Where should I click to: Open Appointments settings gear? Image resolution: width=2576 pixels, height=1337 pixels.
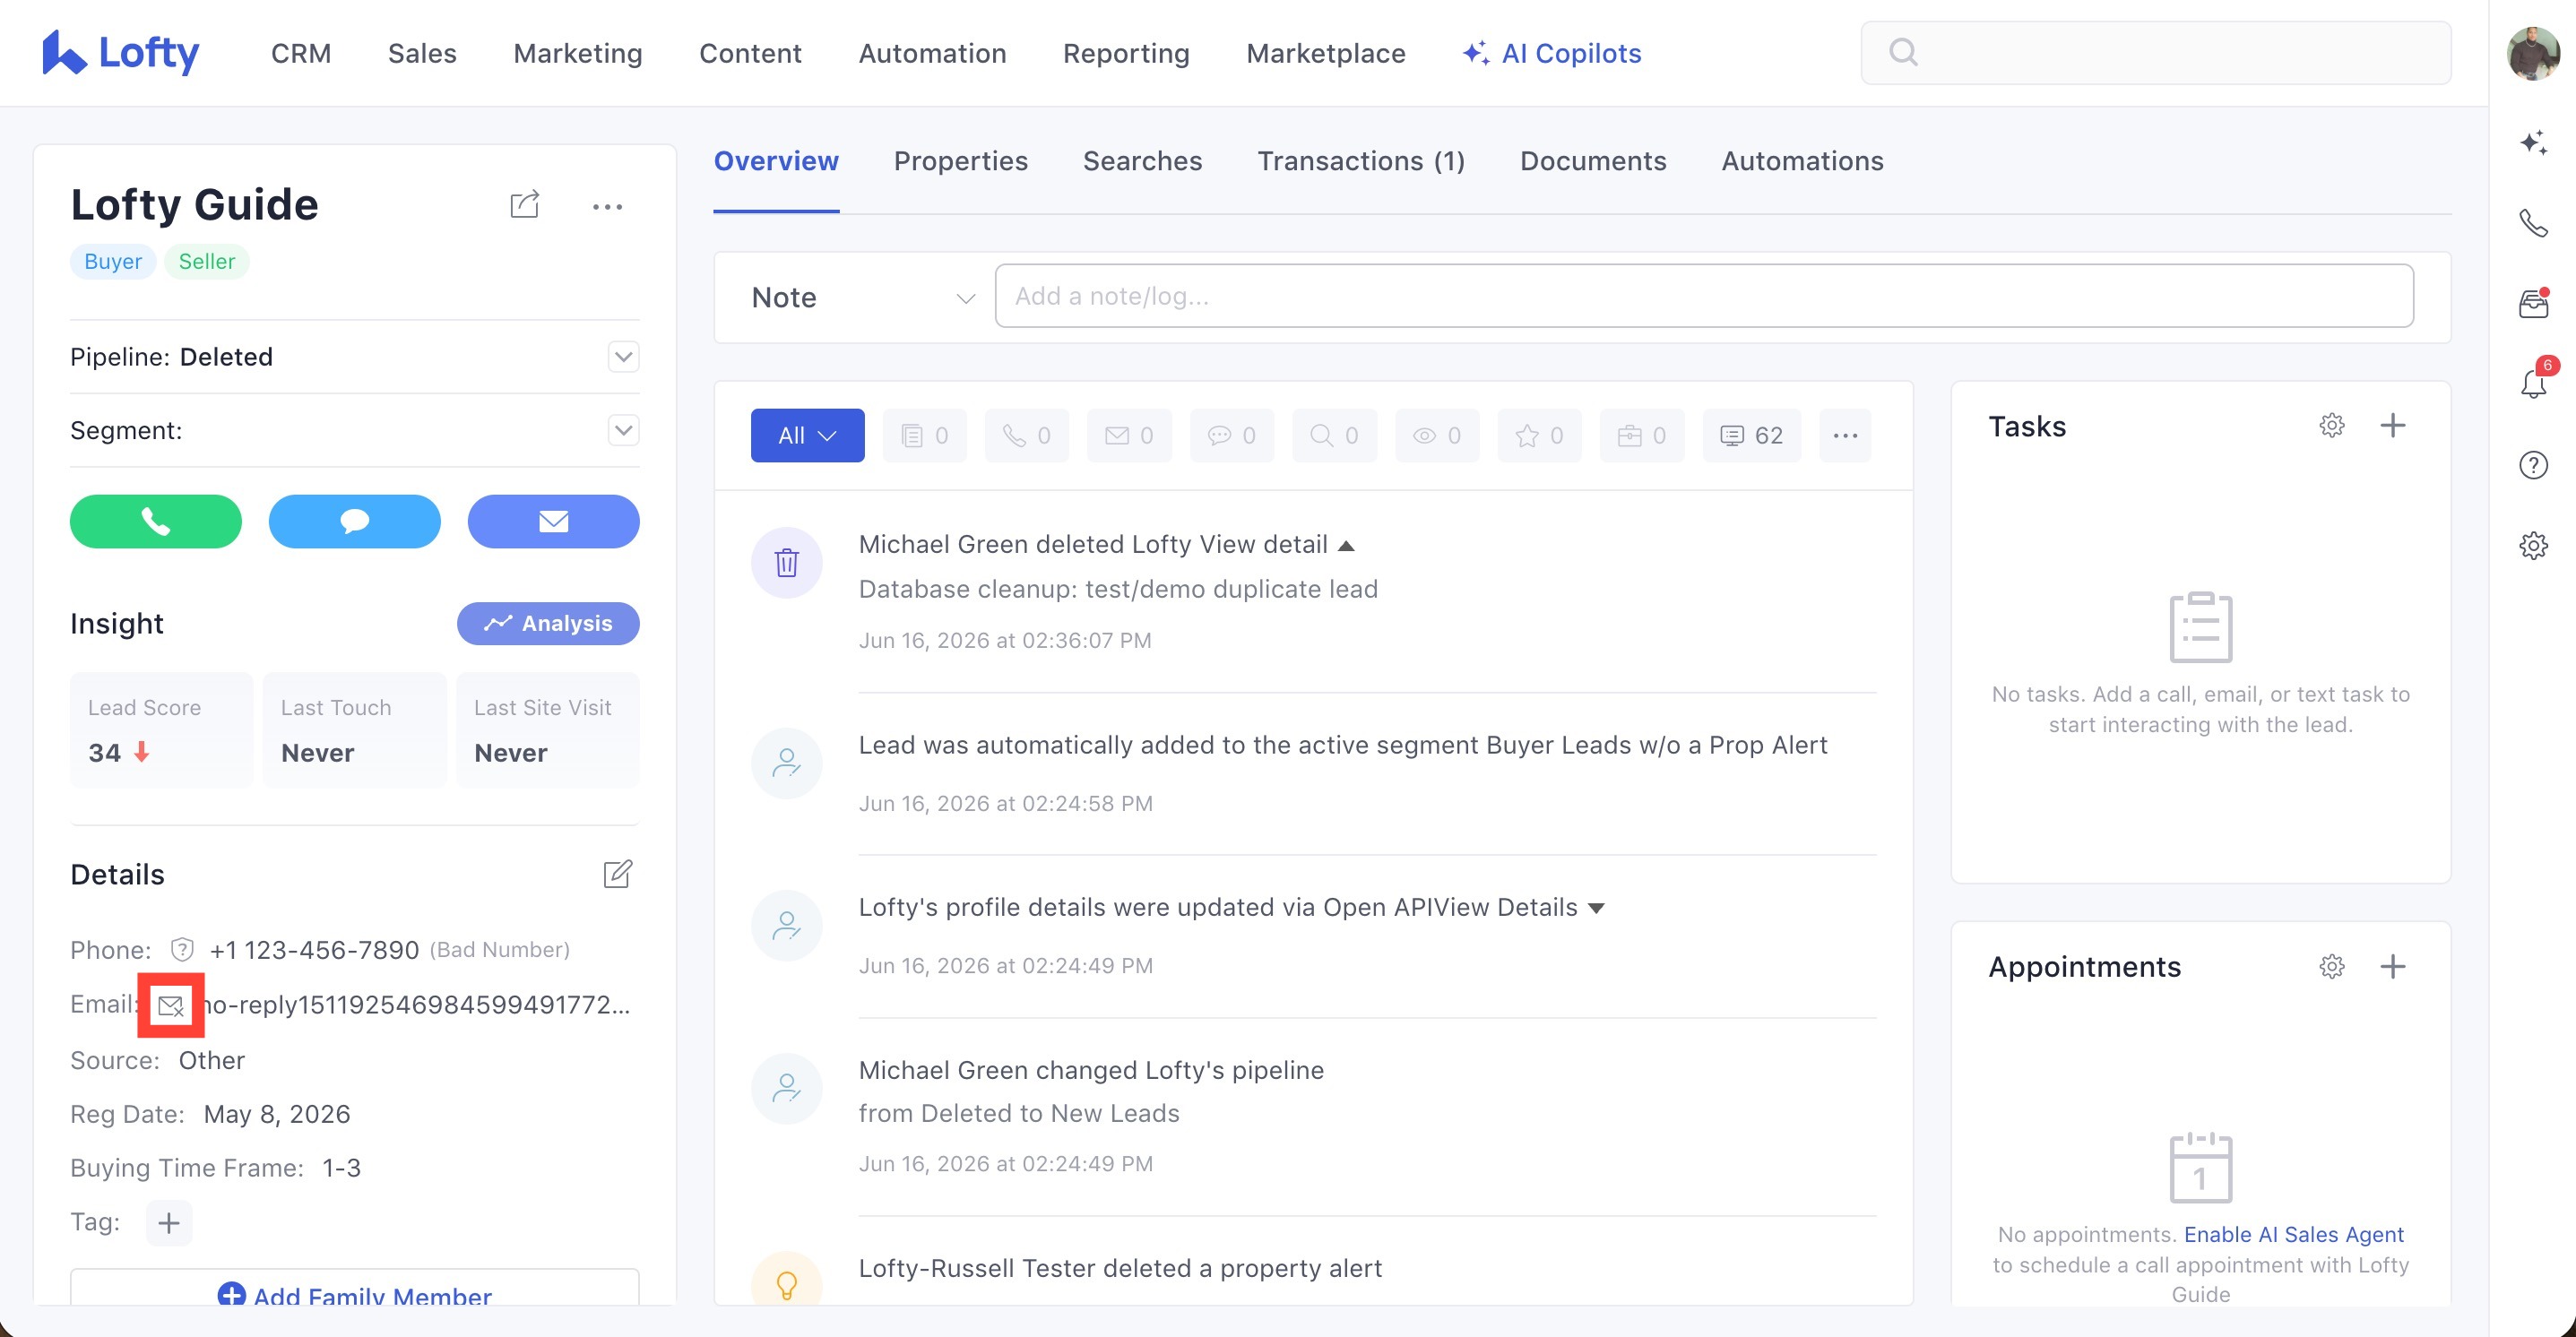[x=2331, y=966]
